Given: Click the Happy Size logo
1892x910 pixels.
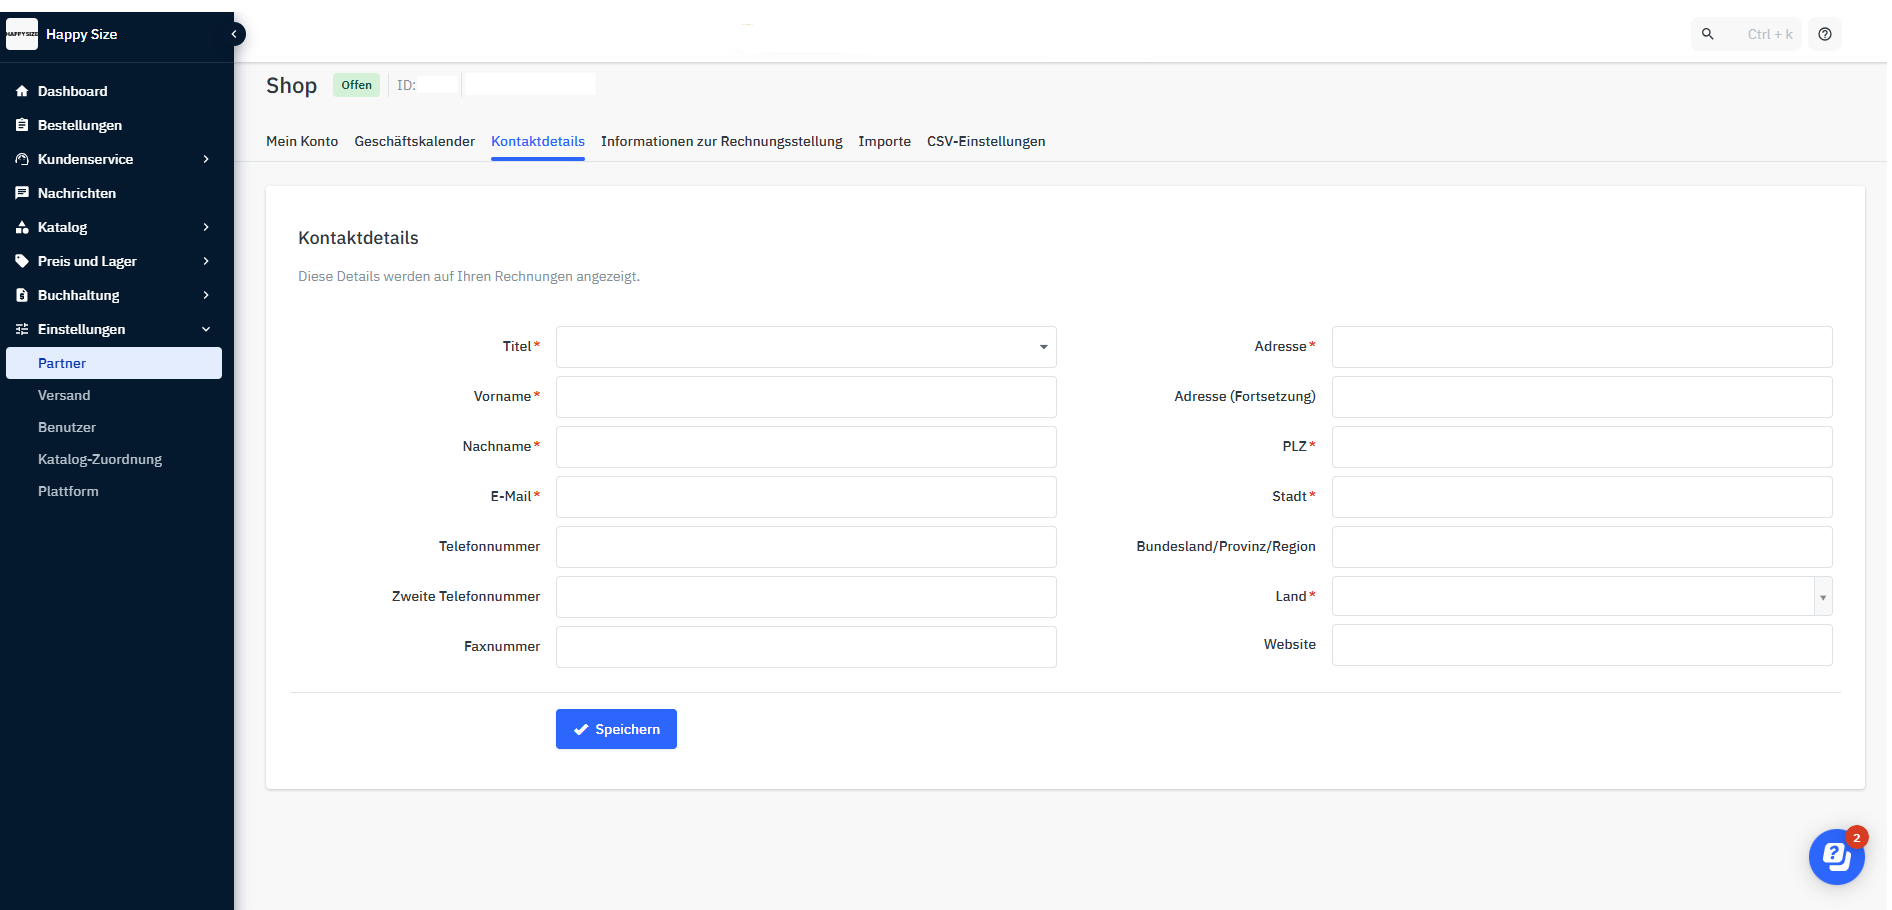Looking at the screenshot, I should click(22, 34).
